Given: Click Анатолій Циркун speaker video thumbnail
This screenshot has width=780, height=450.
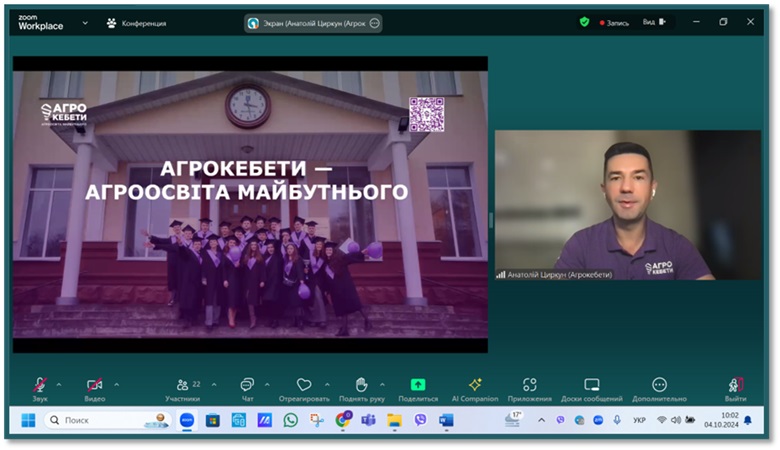Looking at the screenshot, I should click(x=628, y=205).
